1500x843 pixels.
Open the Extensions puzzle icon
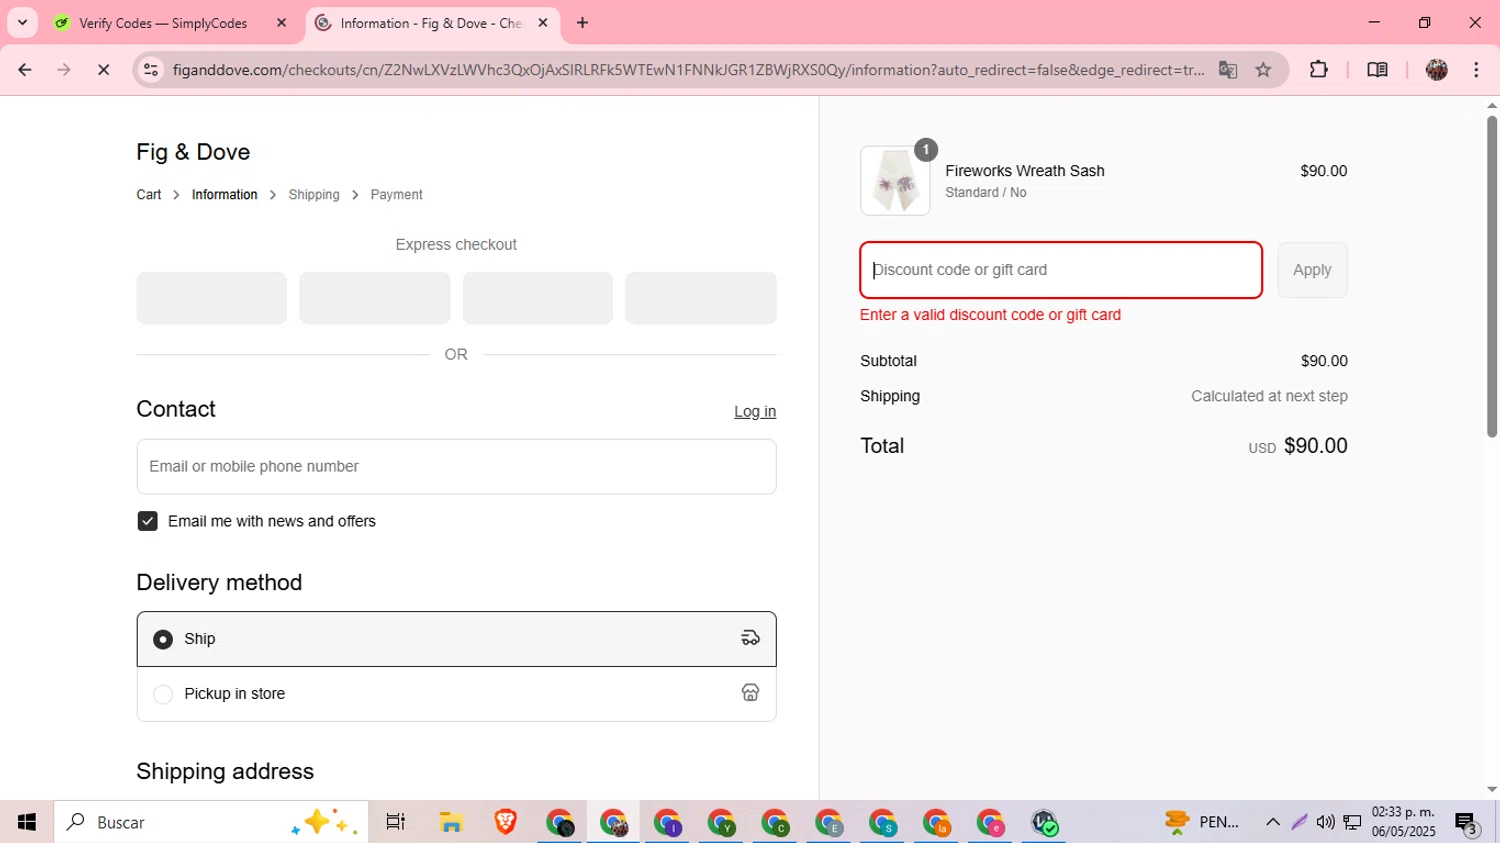point(1319,70)
